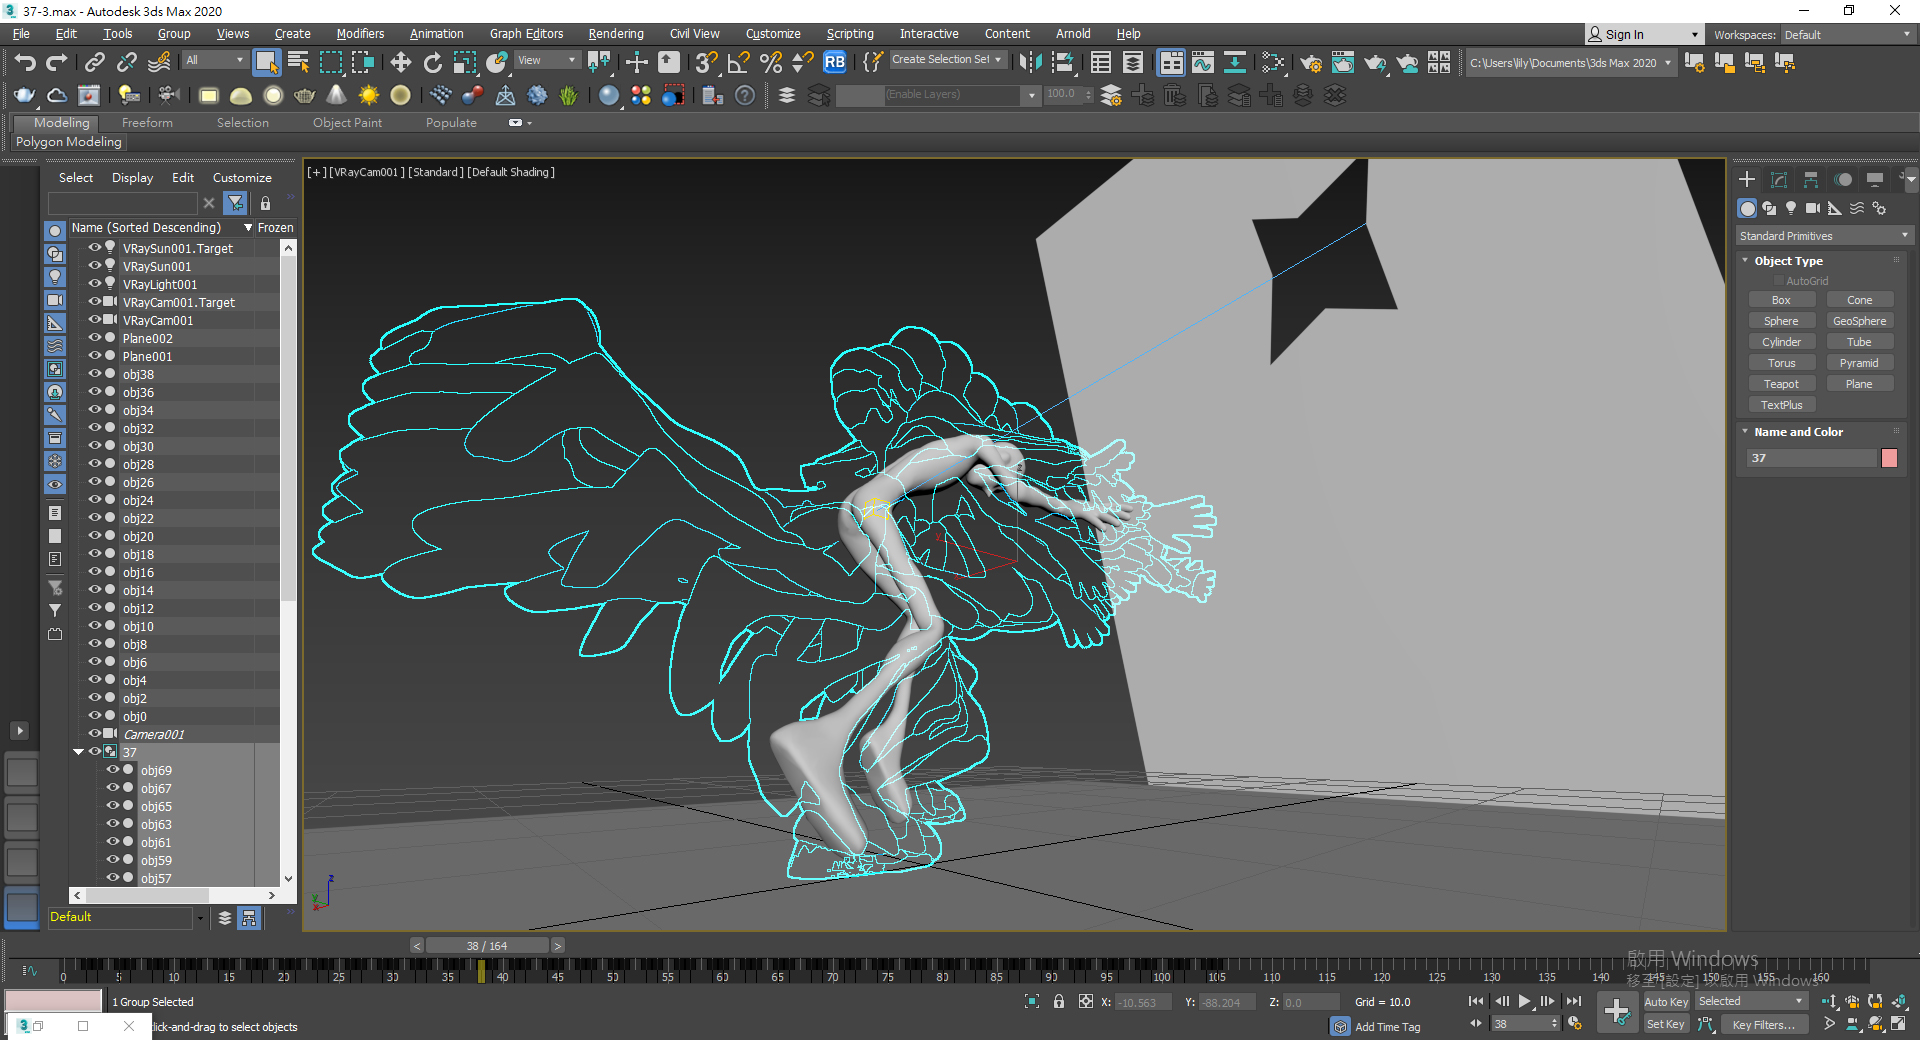Click the Undo arrow icon
Screen dimensions: 1920x1040
[25, 63]
